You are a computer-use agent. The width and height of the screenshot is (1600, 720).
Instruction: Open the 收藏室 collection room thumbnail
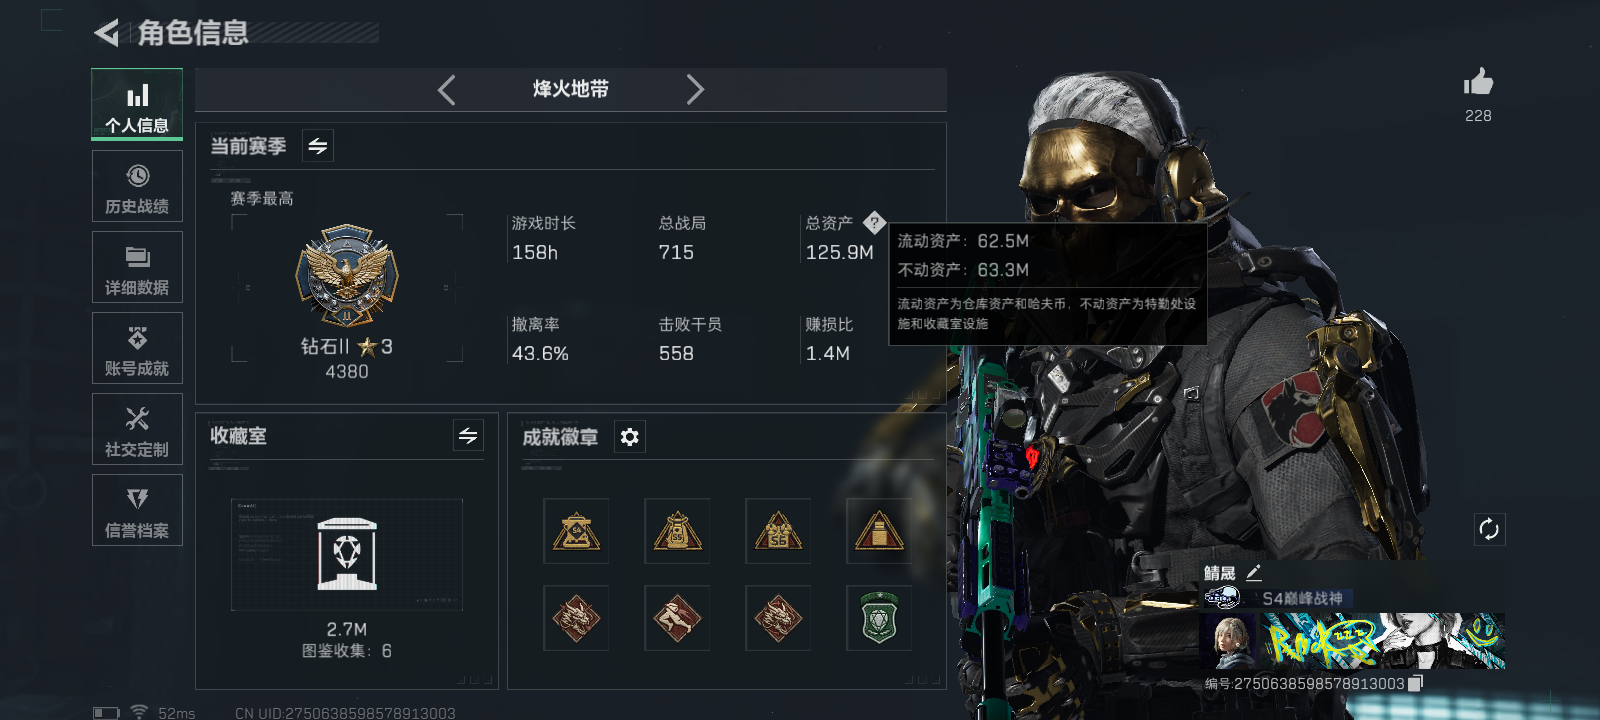347,554
